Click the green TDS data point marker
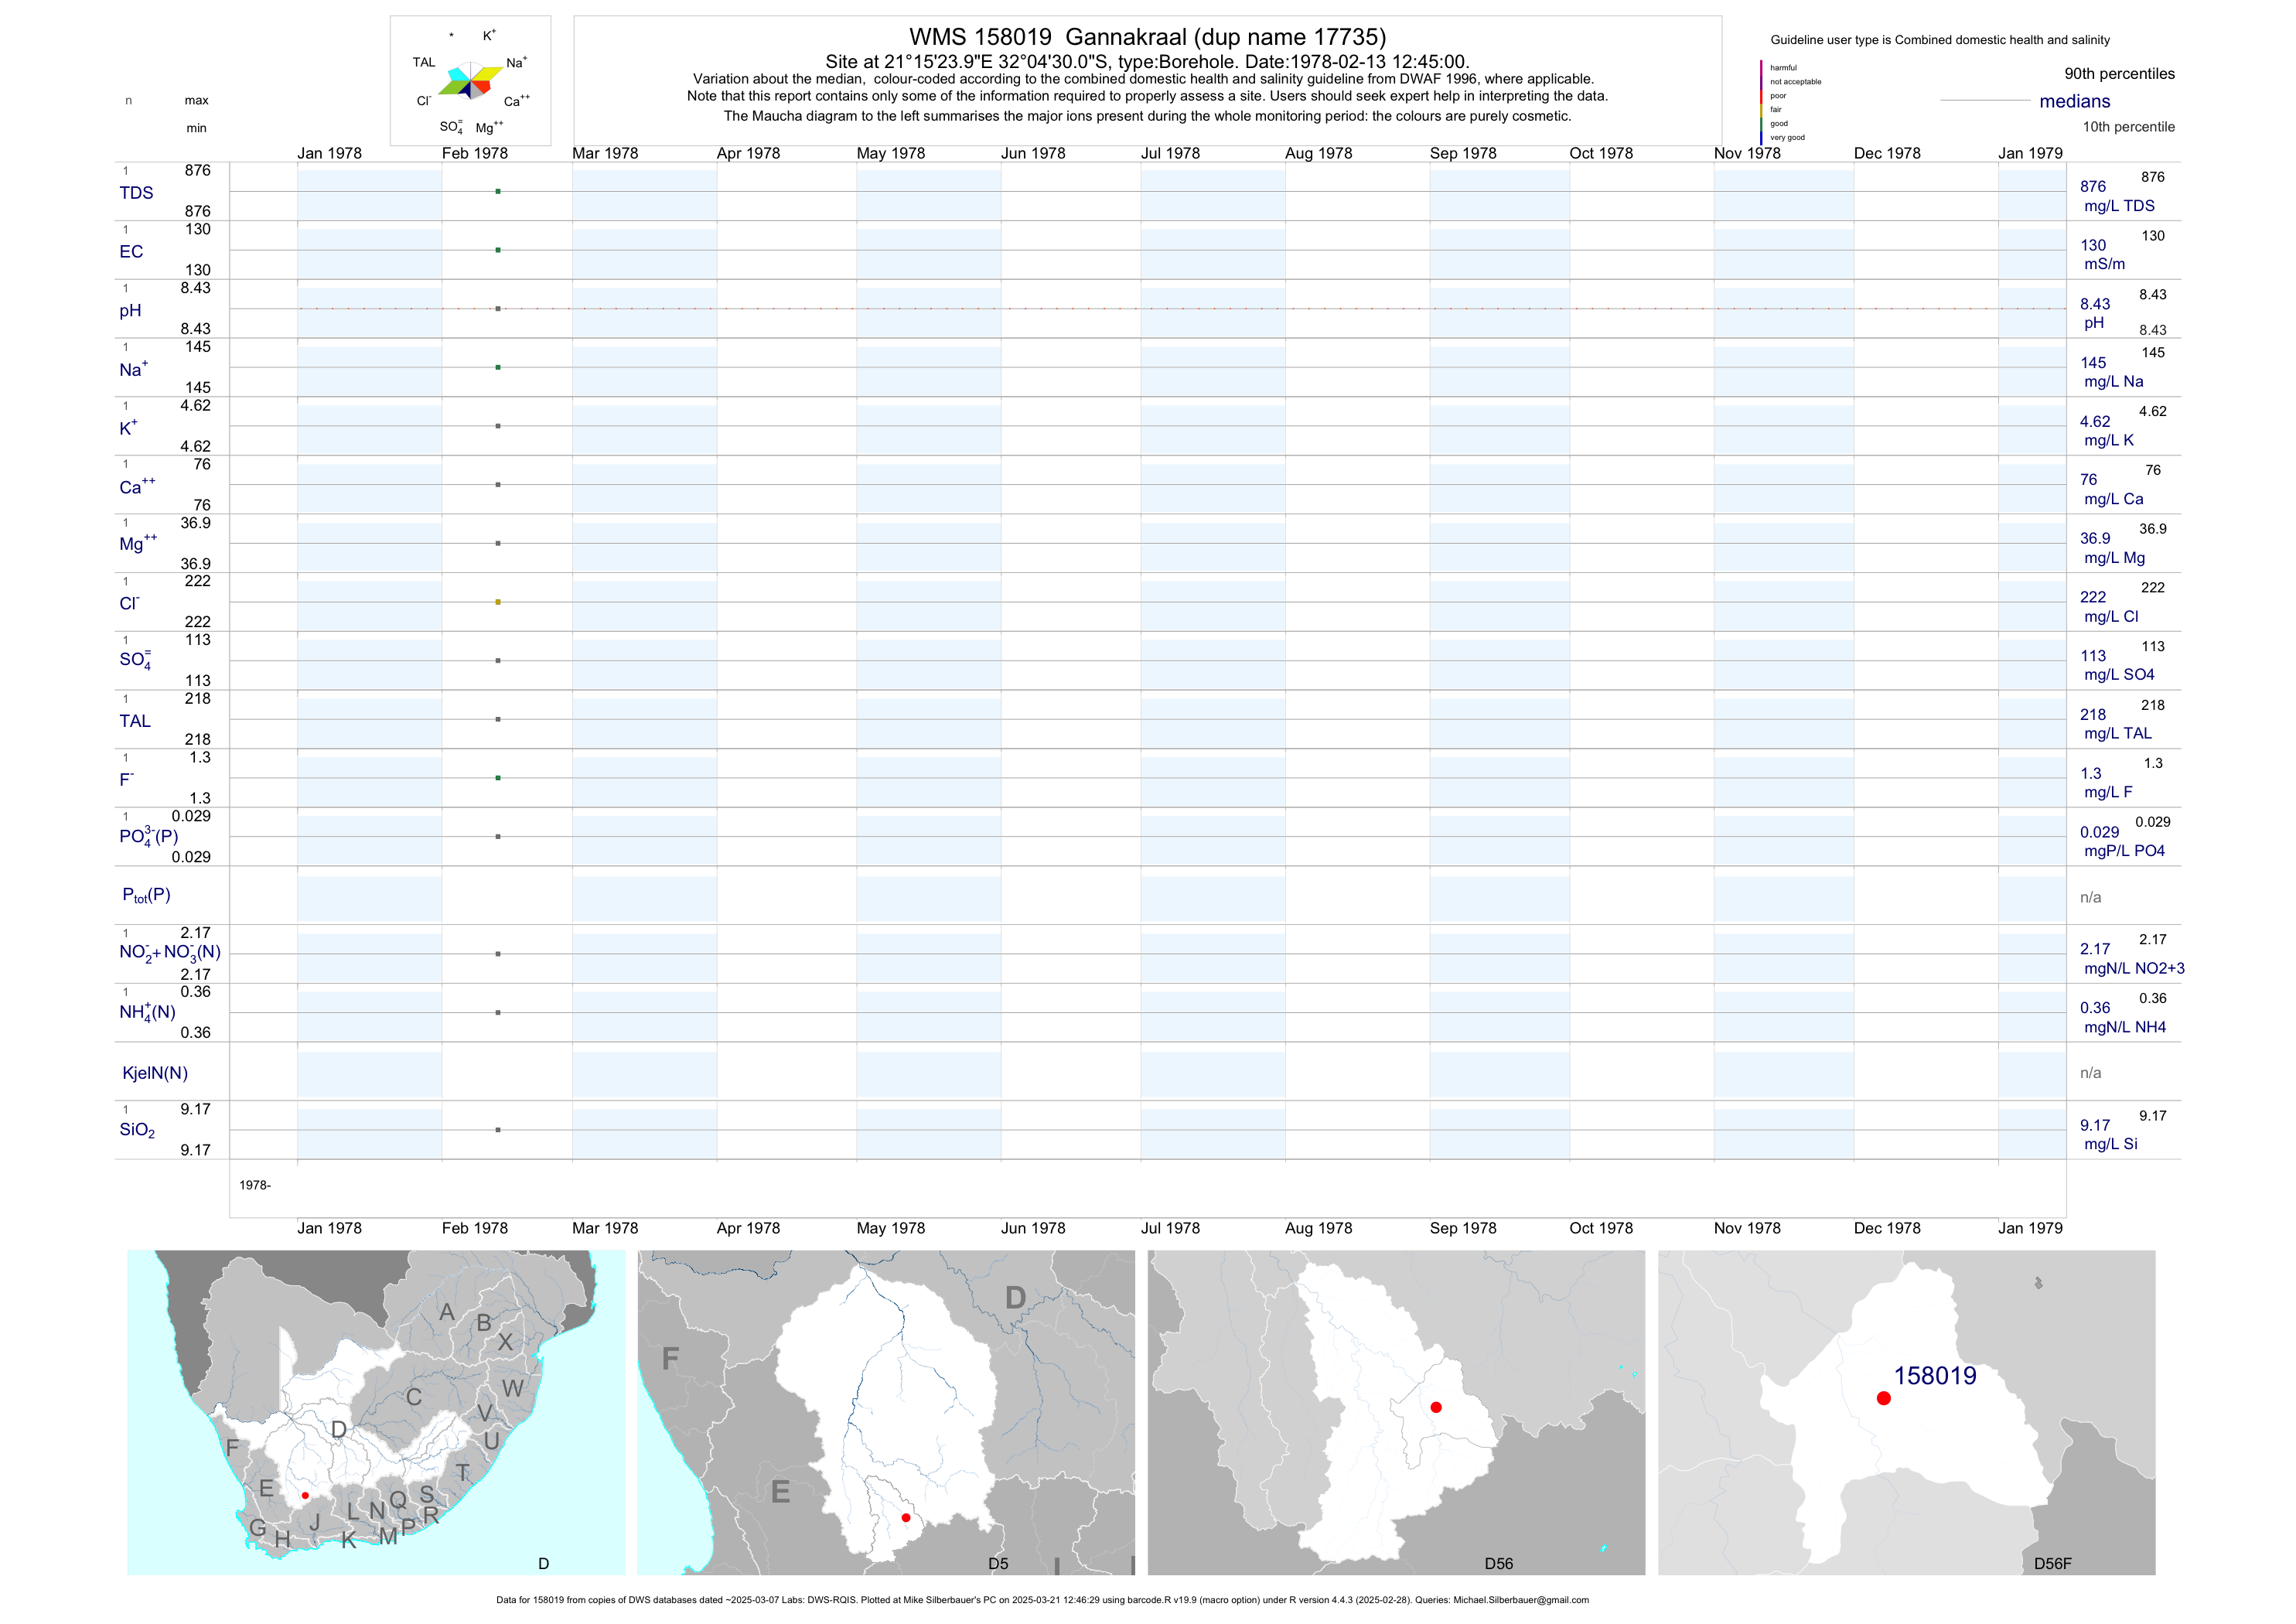Viewport: 2296px width, 1624px height. (498, 191)
